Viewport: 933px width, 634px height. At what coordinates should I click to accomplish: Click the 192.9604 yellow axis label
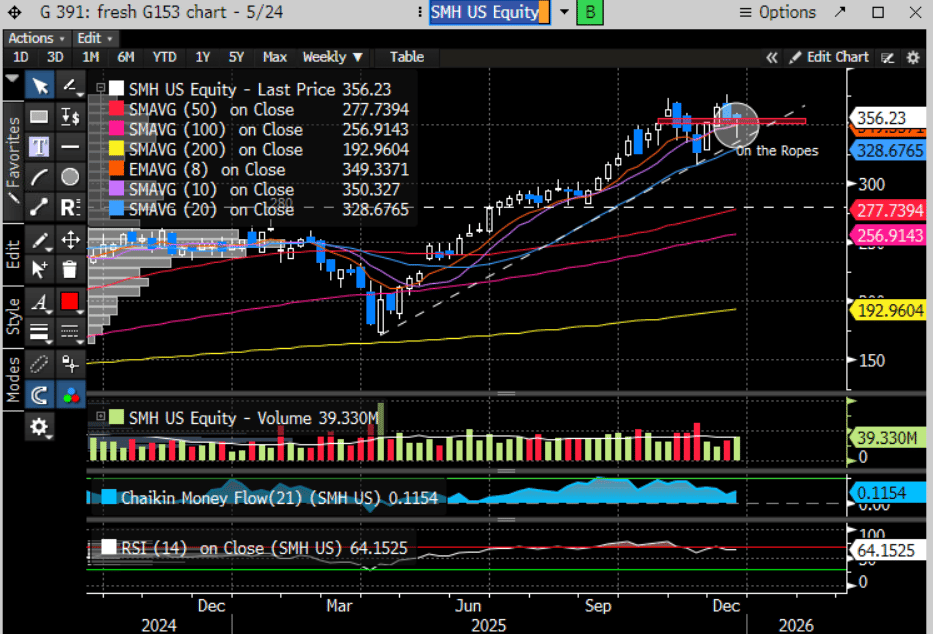tap(889, 310)
